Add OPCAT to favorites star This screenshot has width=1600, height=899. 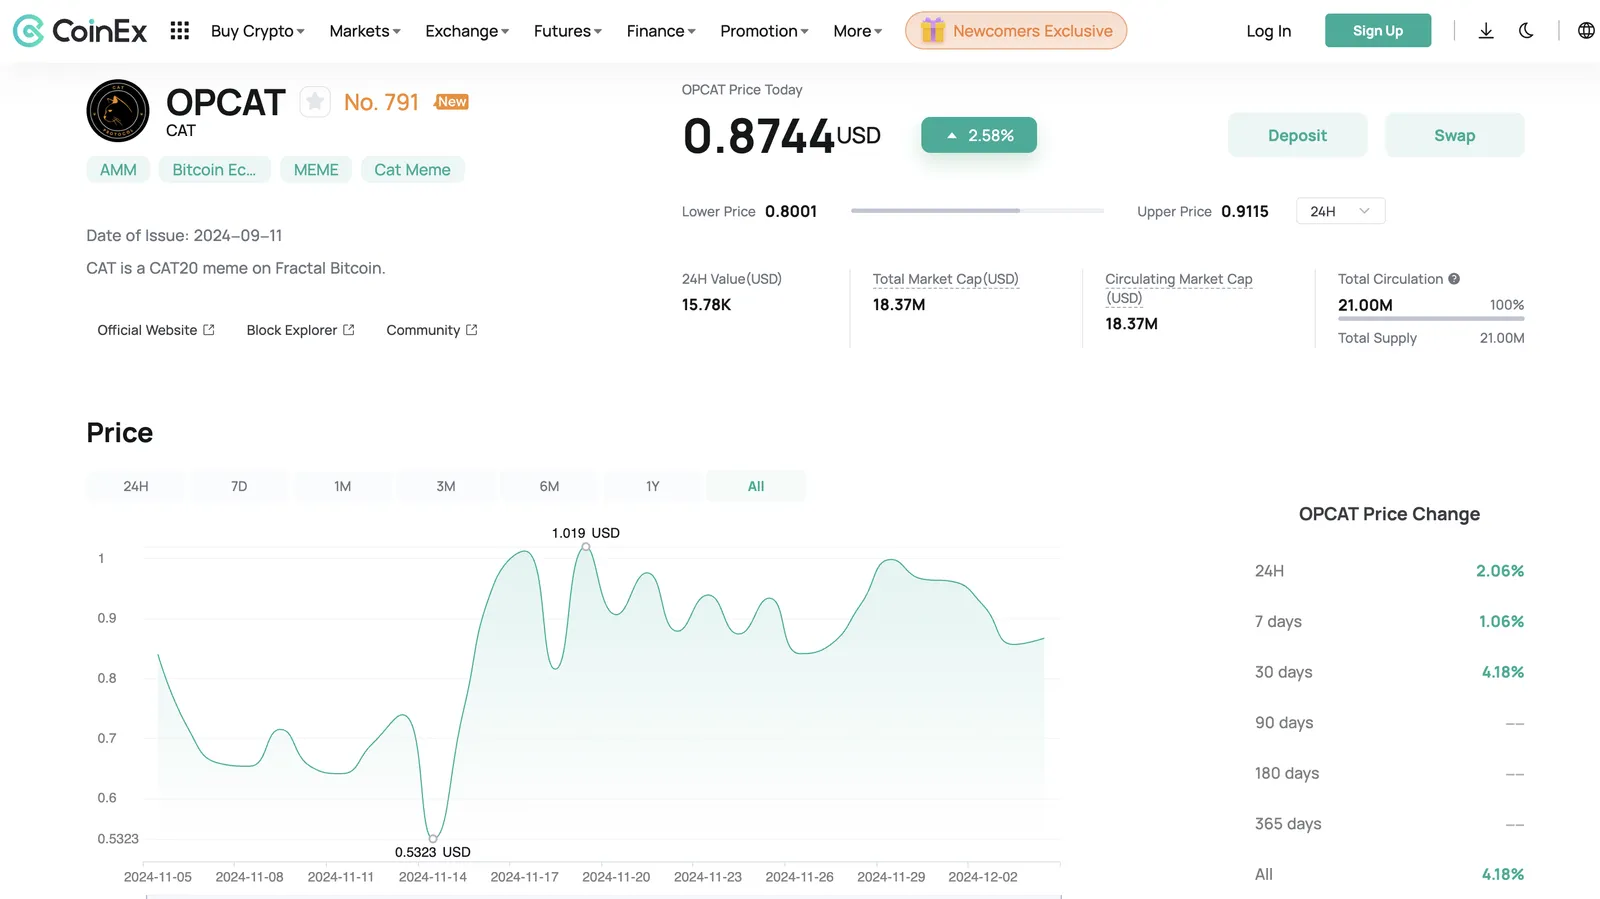pyautogui.click(x=315, y=101)
